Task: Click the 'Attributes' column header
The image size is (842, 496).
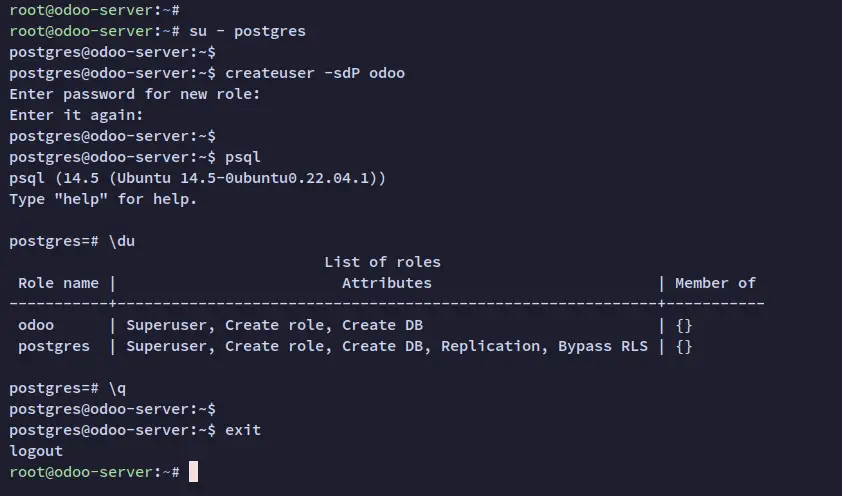Action: 387,283
